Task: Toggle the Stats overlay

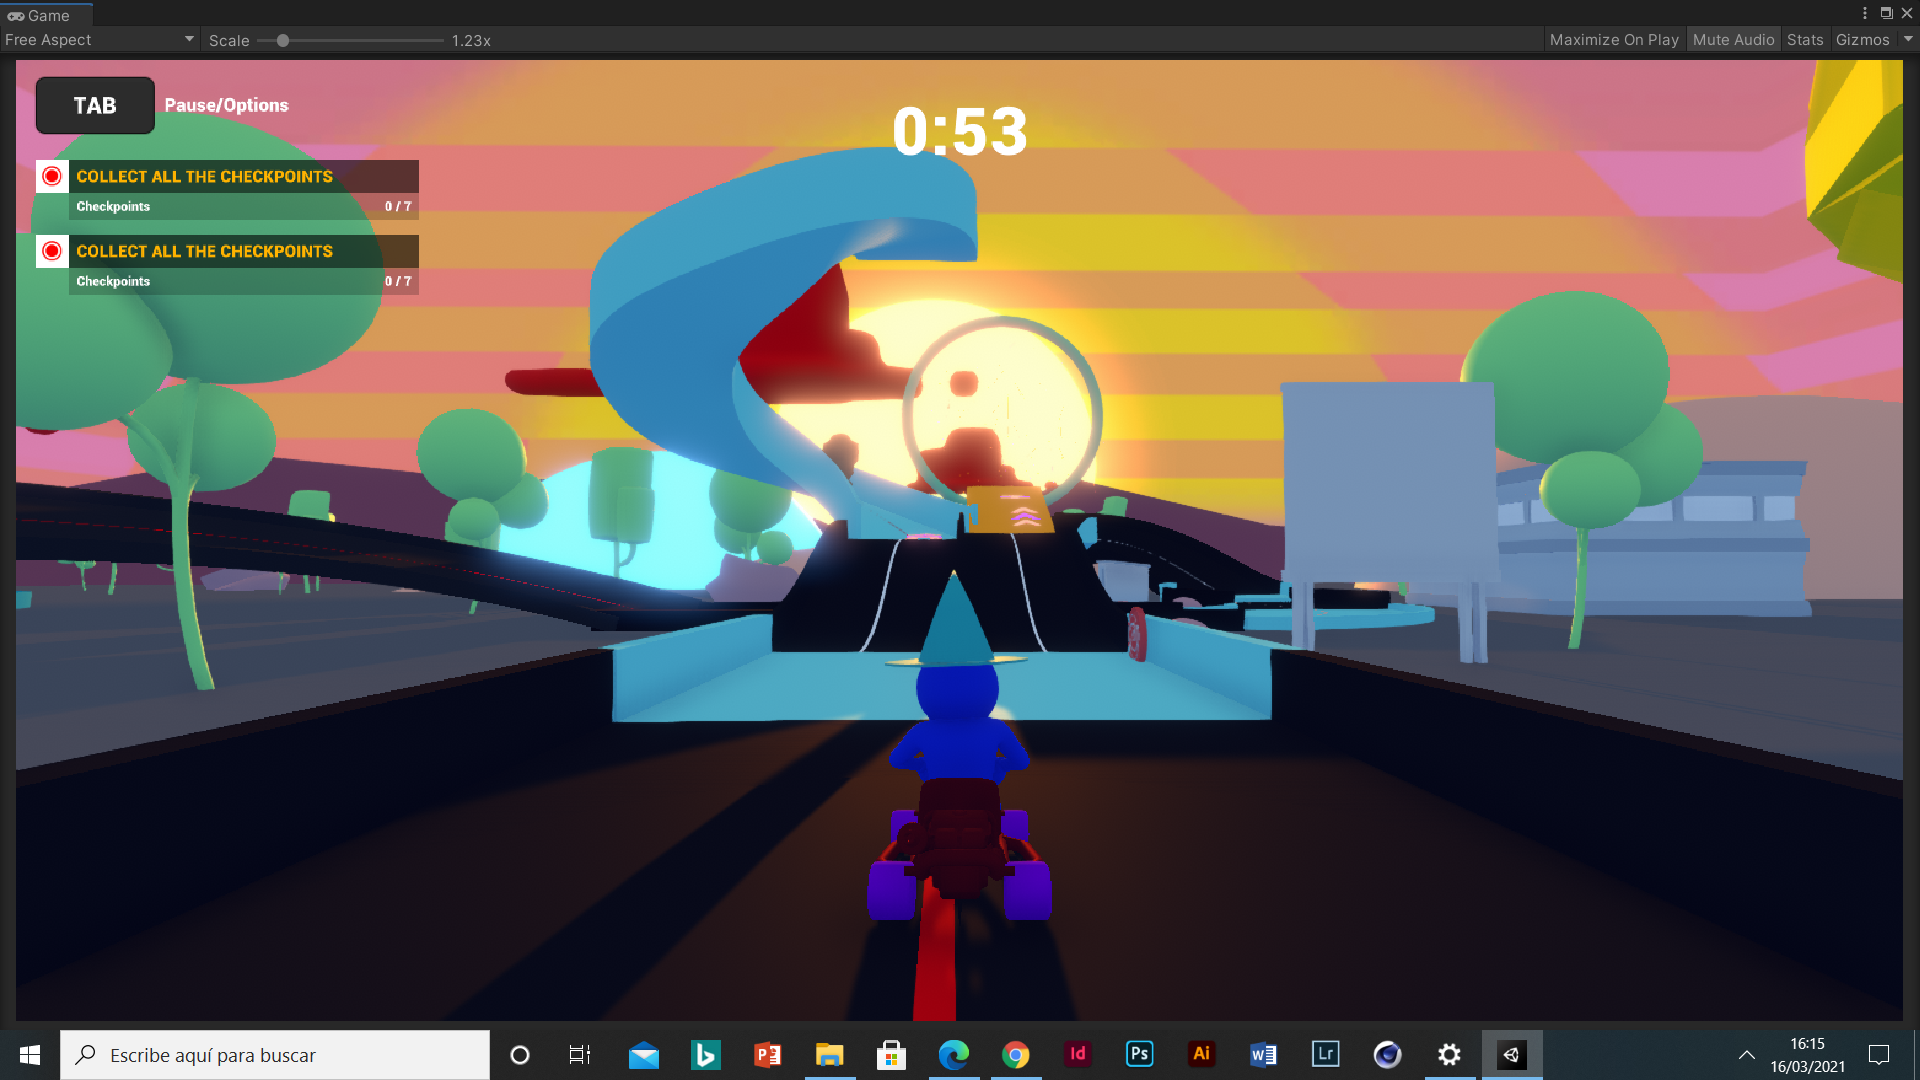Action: 1804,39
